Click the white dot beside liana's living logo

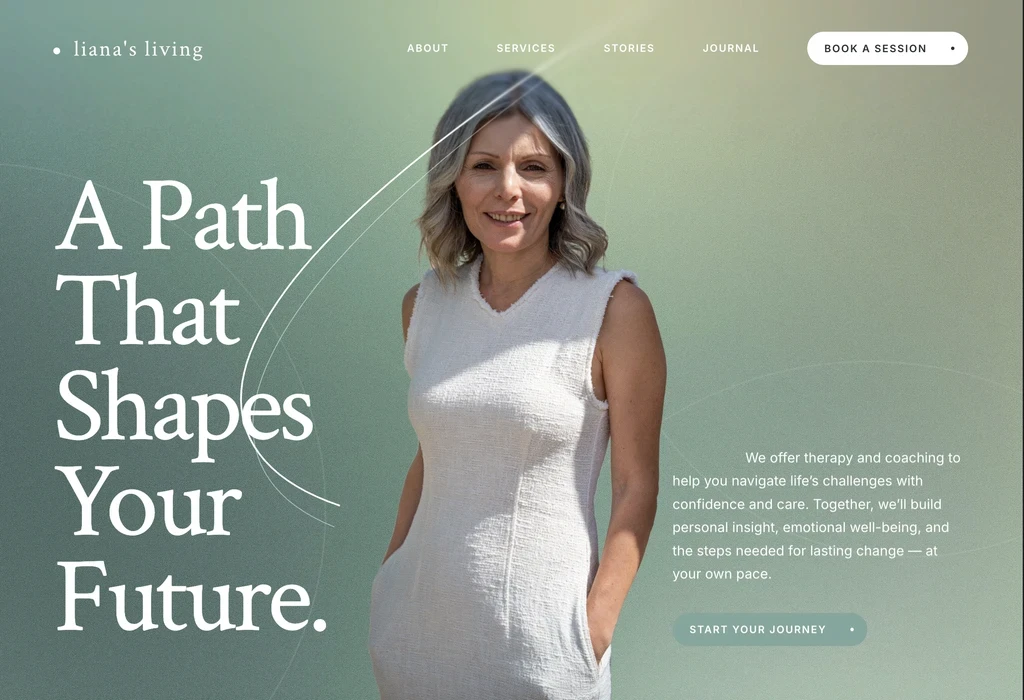[x=57, y=50]
